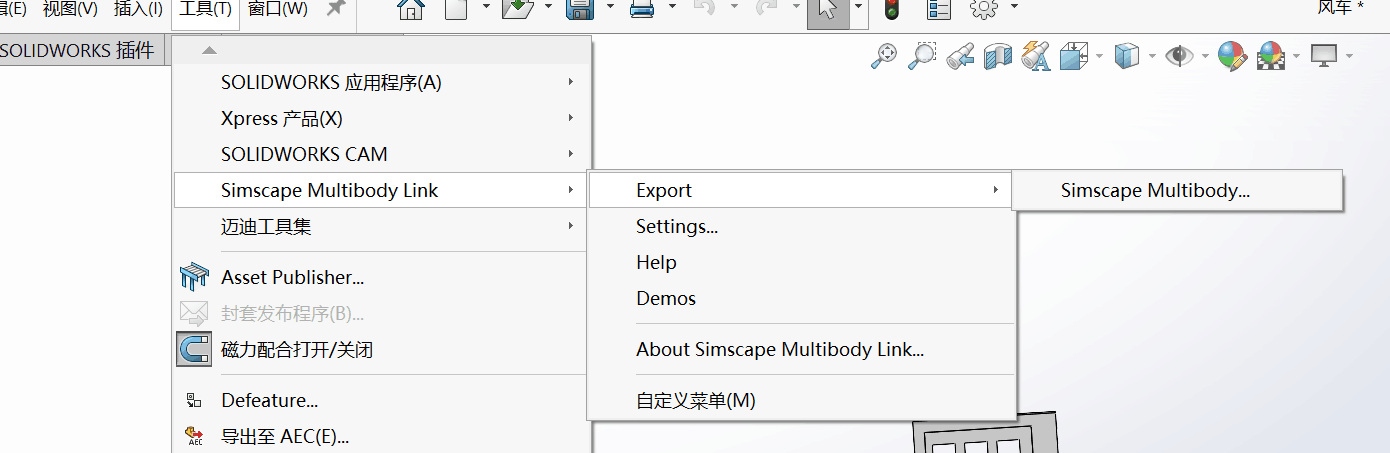Image resolution: width=1390 pixels, height=453 pixels.
Task: Click the View Orientation cube icon
Action: pyautogui.click(x=1073, y=56)
